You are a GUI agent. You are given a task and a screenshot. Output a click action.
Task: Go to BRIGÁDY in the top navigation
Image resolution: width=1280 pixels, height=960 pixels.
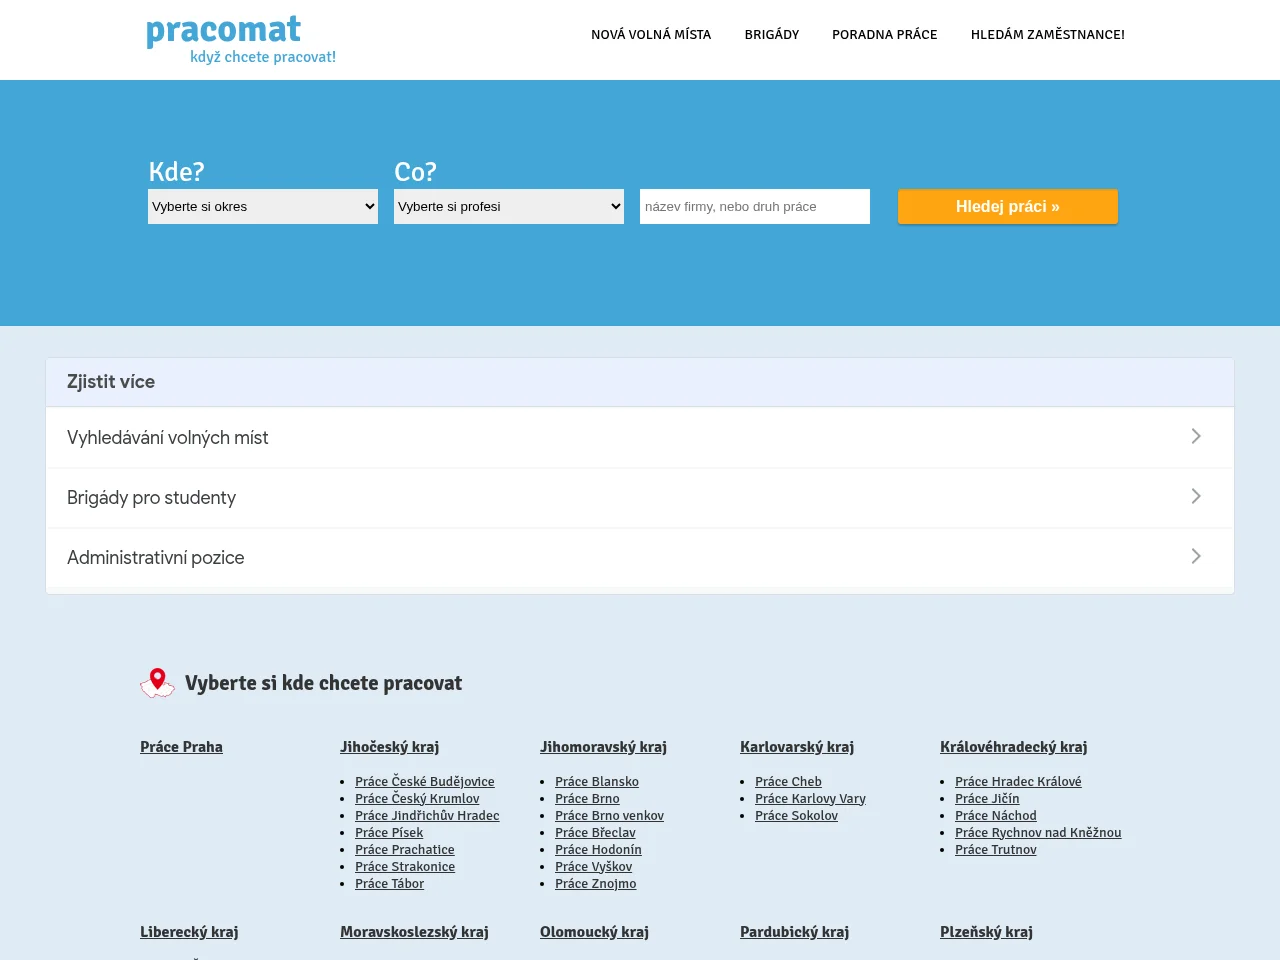pos(772,35)
